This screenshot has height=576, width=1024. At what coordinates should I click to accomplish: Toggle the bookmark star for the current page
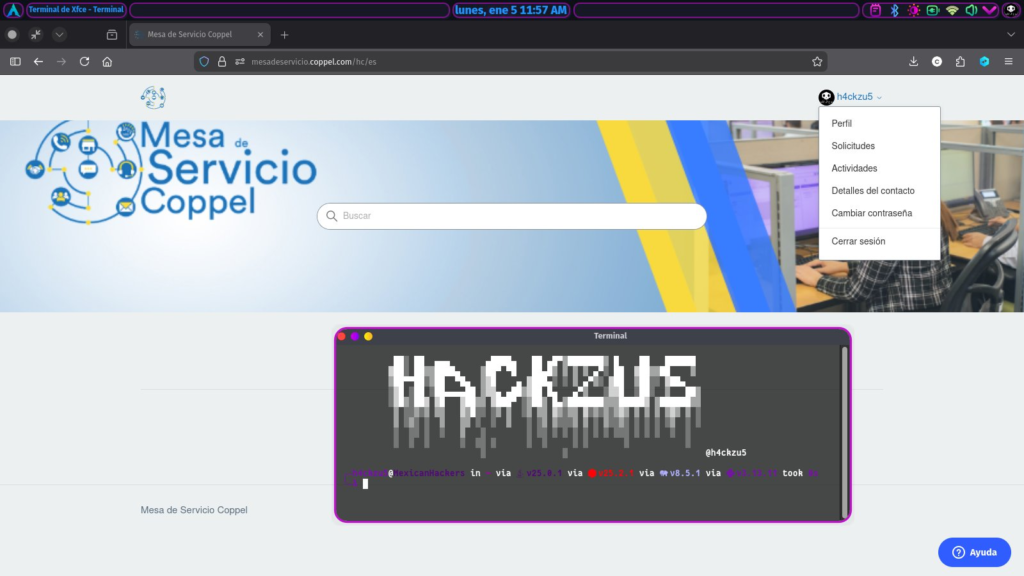coord(817,61)
